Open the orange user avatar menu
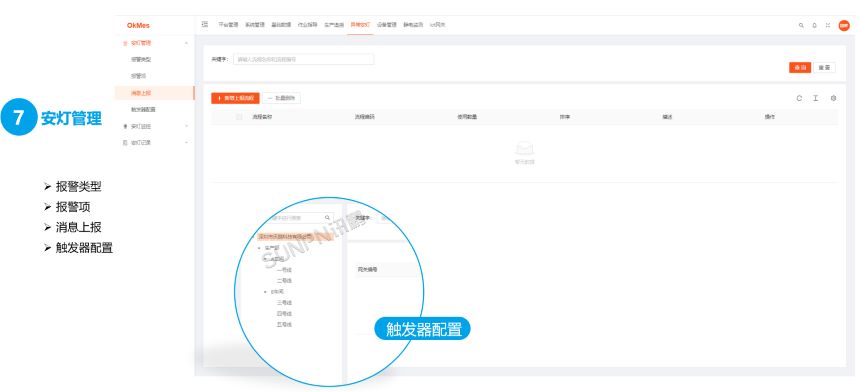The width and height of the screenshot is (860, 392). 844,25
